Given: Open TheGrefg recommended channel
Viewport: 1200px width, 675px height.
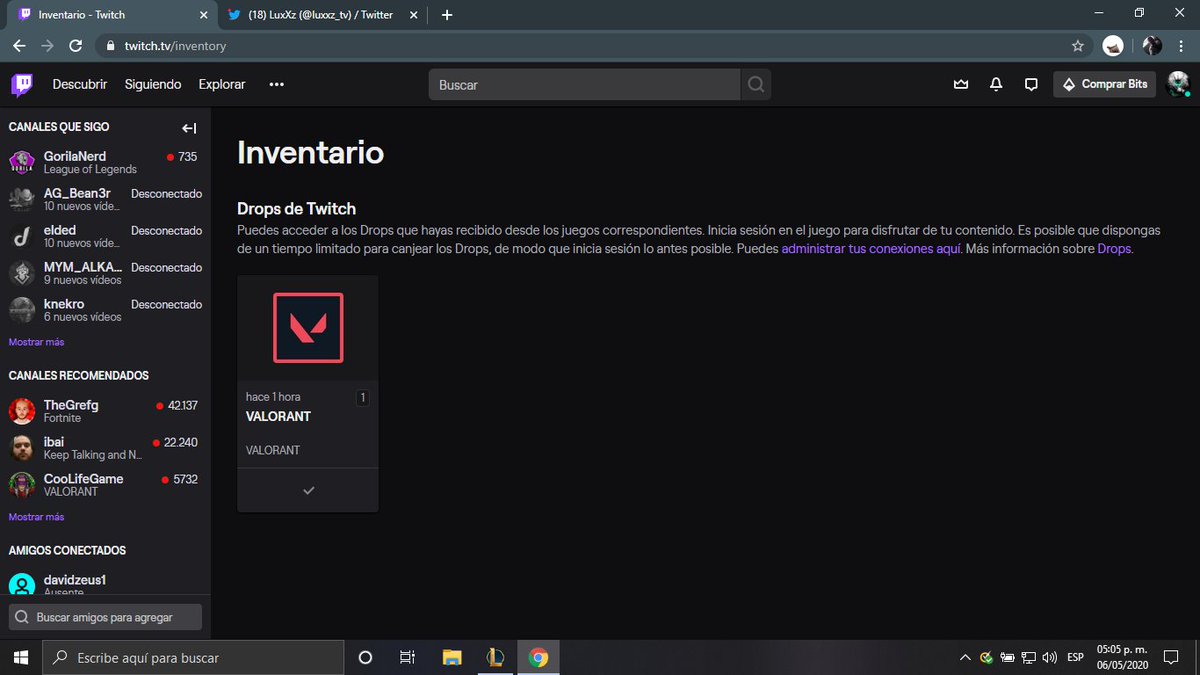Looking at the screenshot, I should [x=105, y=411].
